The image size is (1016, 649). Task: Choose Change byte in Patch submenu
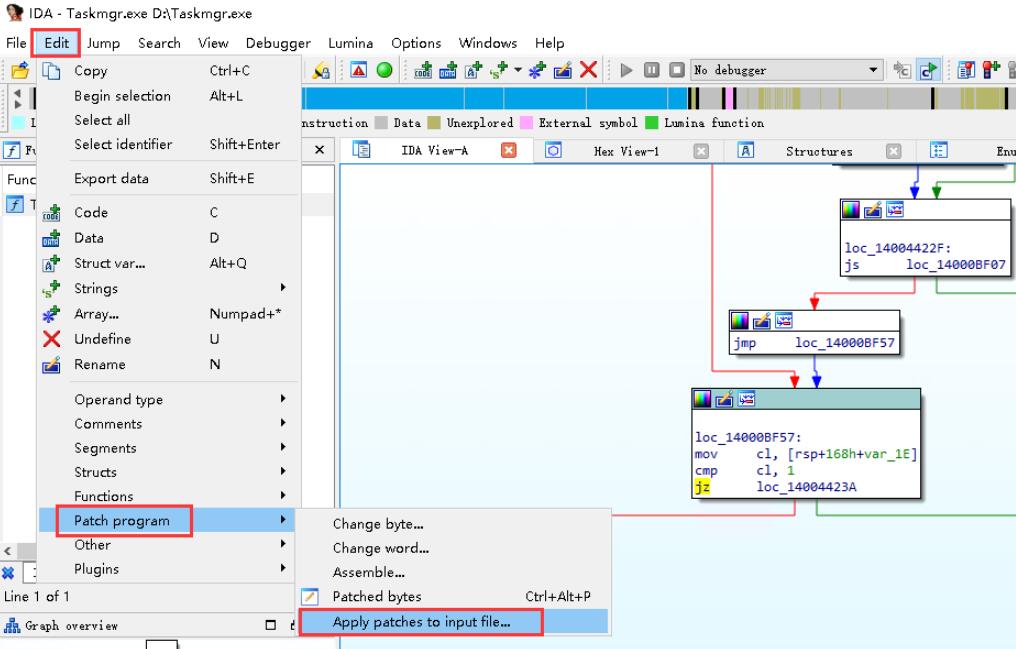tap(453, 524)
